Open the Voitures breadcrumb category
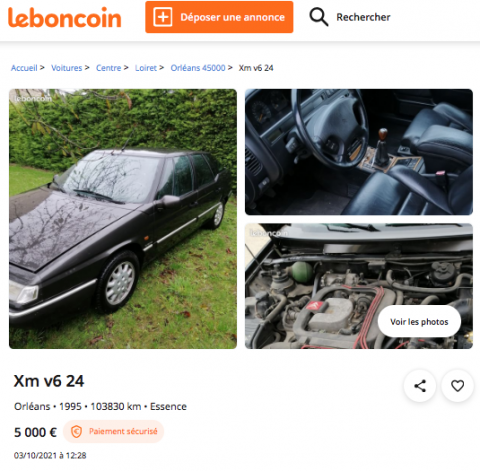The width and height of the screenshot is (480, 471). click(x=66, y=68)
